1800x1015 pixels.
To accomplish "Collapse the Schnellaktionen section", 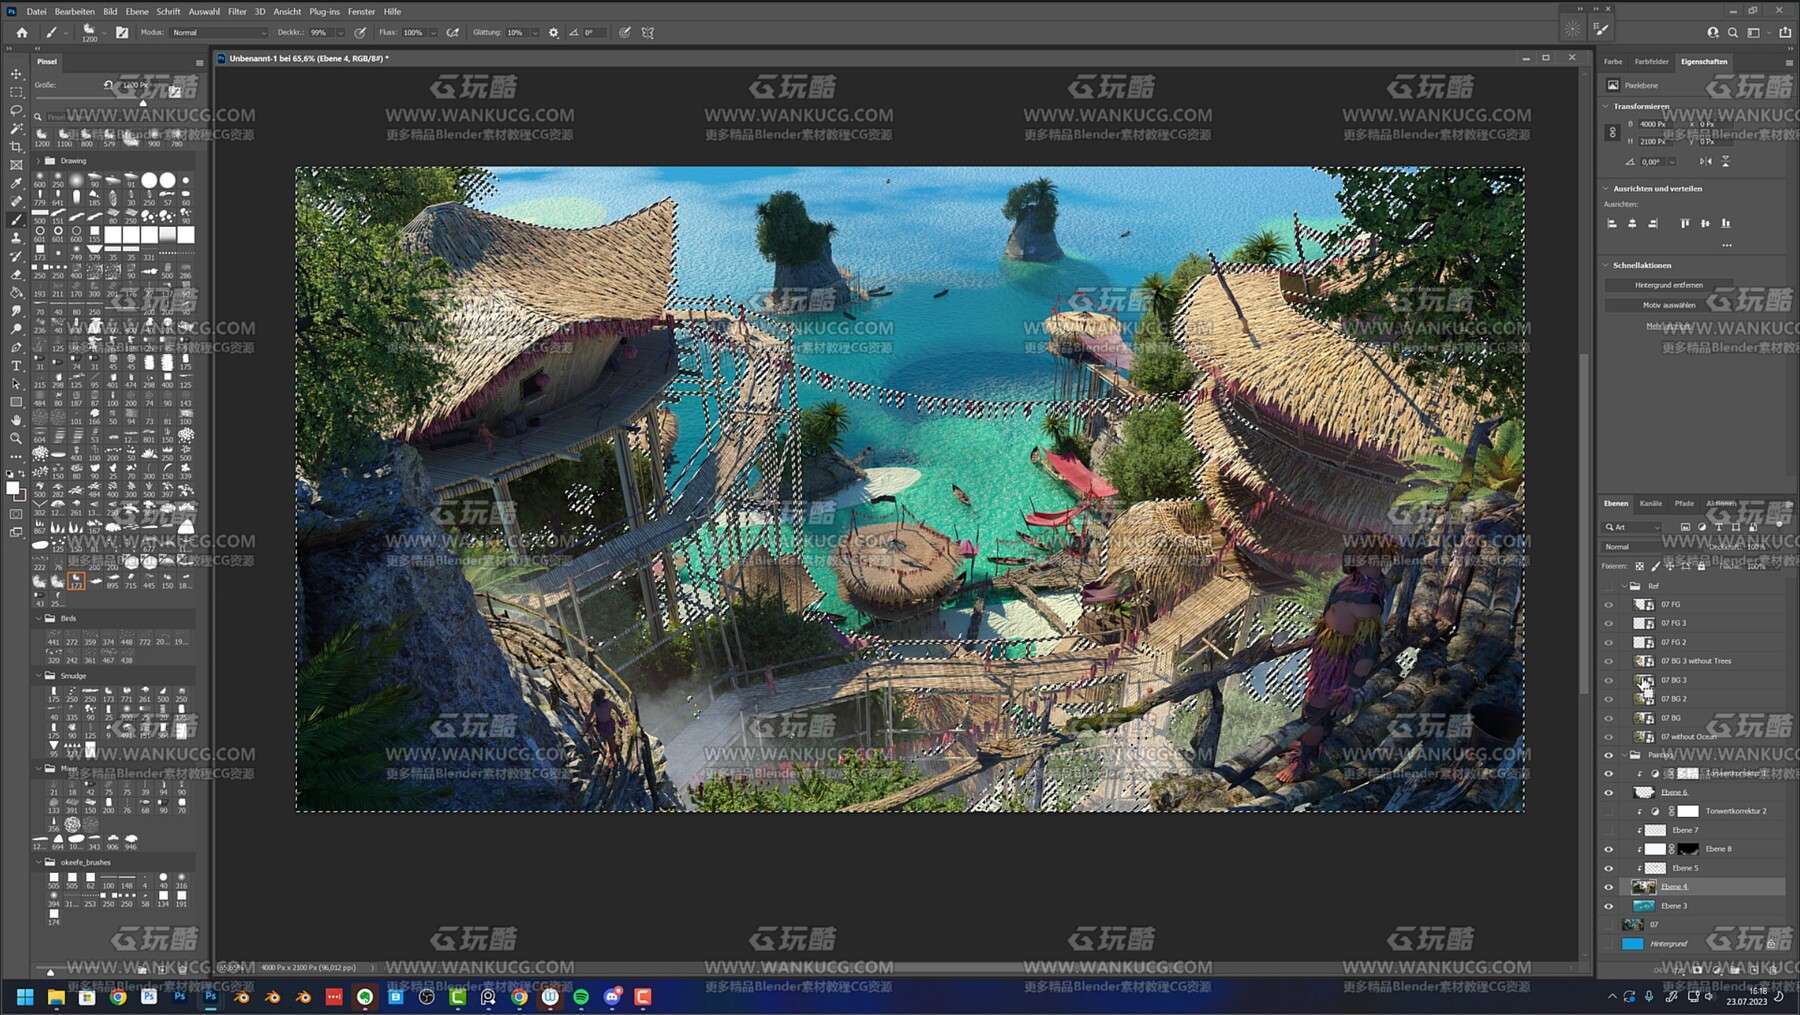I will pos(1606,265).
